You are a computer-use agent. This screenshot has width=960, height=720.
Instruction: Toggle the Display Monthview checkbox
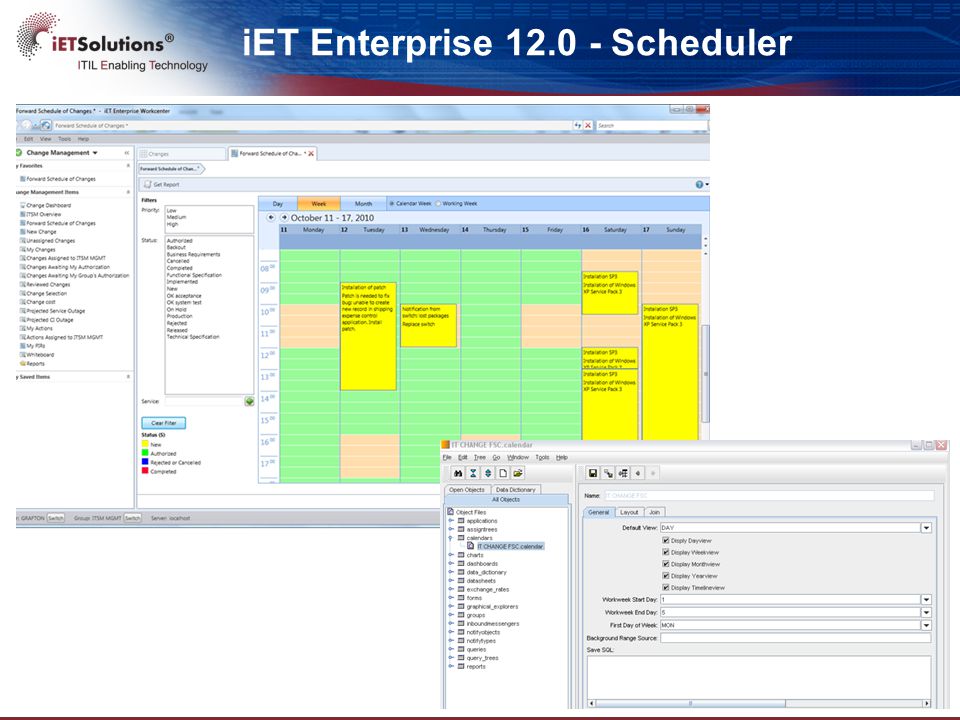tap(666, 564)
